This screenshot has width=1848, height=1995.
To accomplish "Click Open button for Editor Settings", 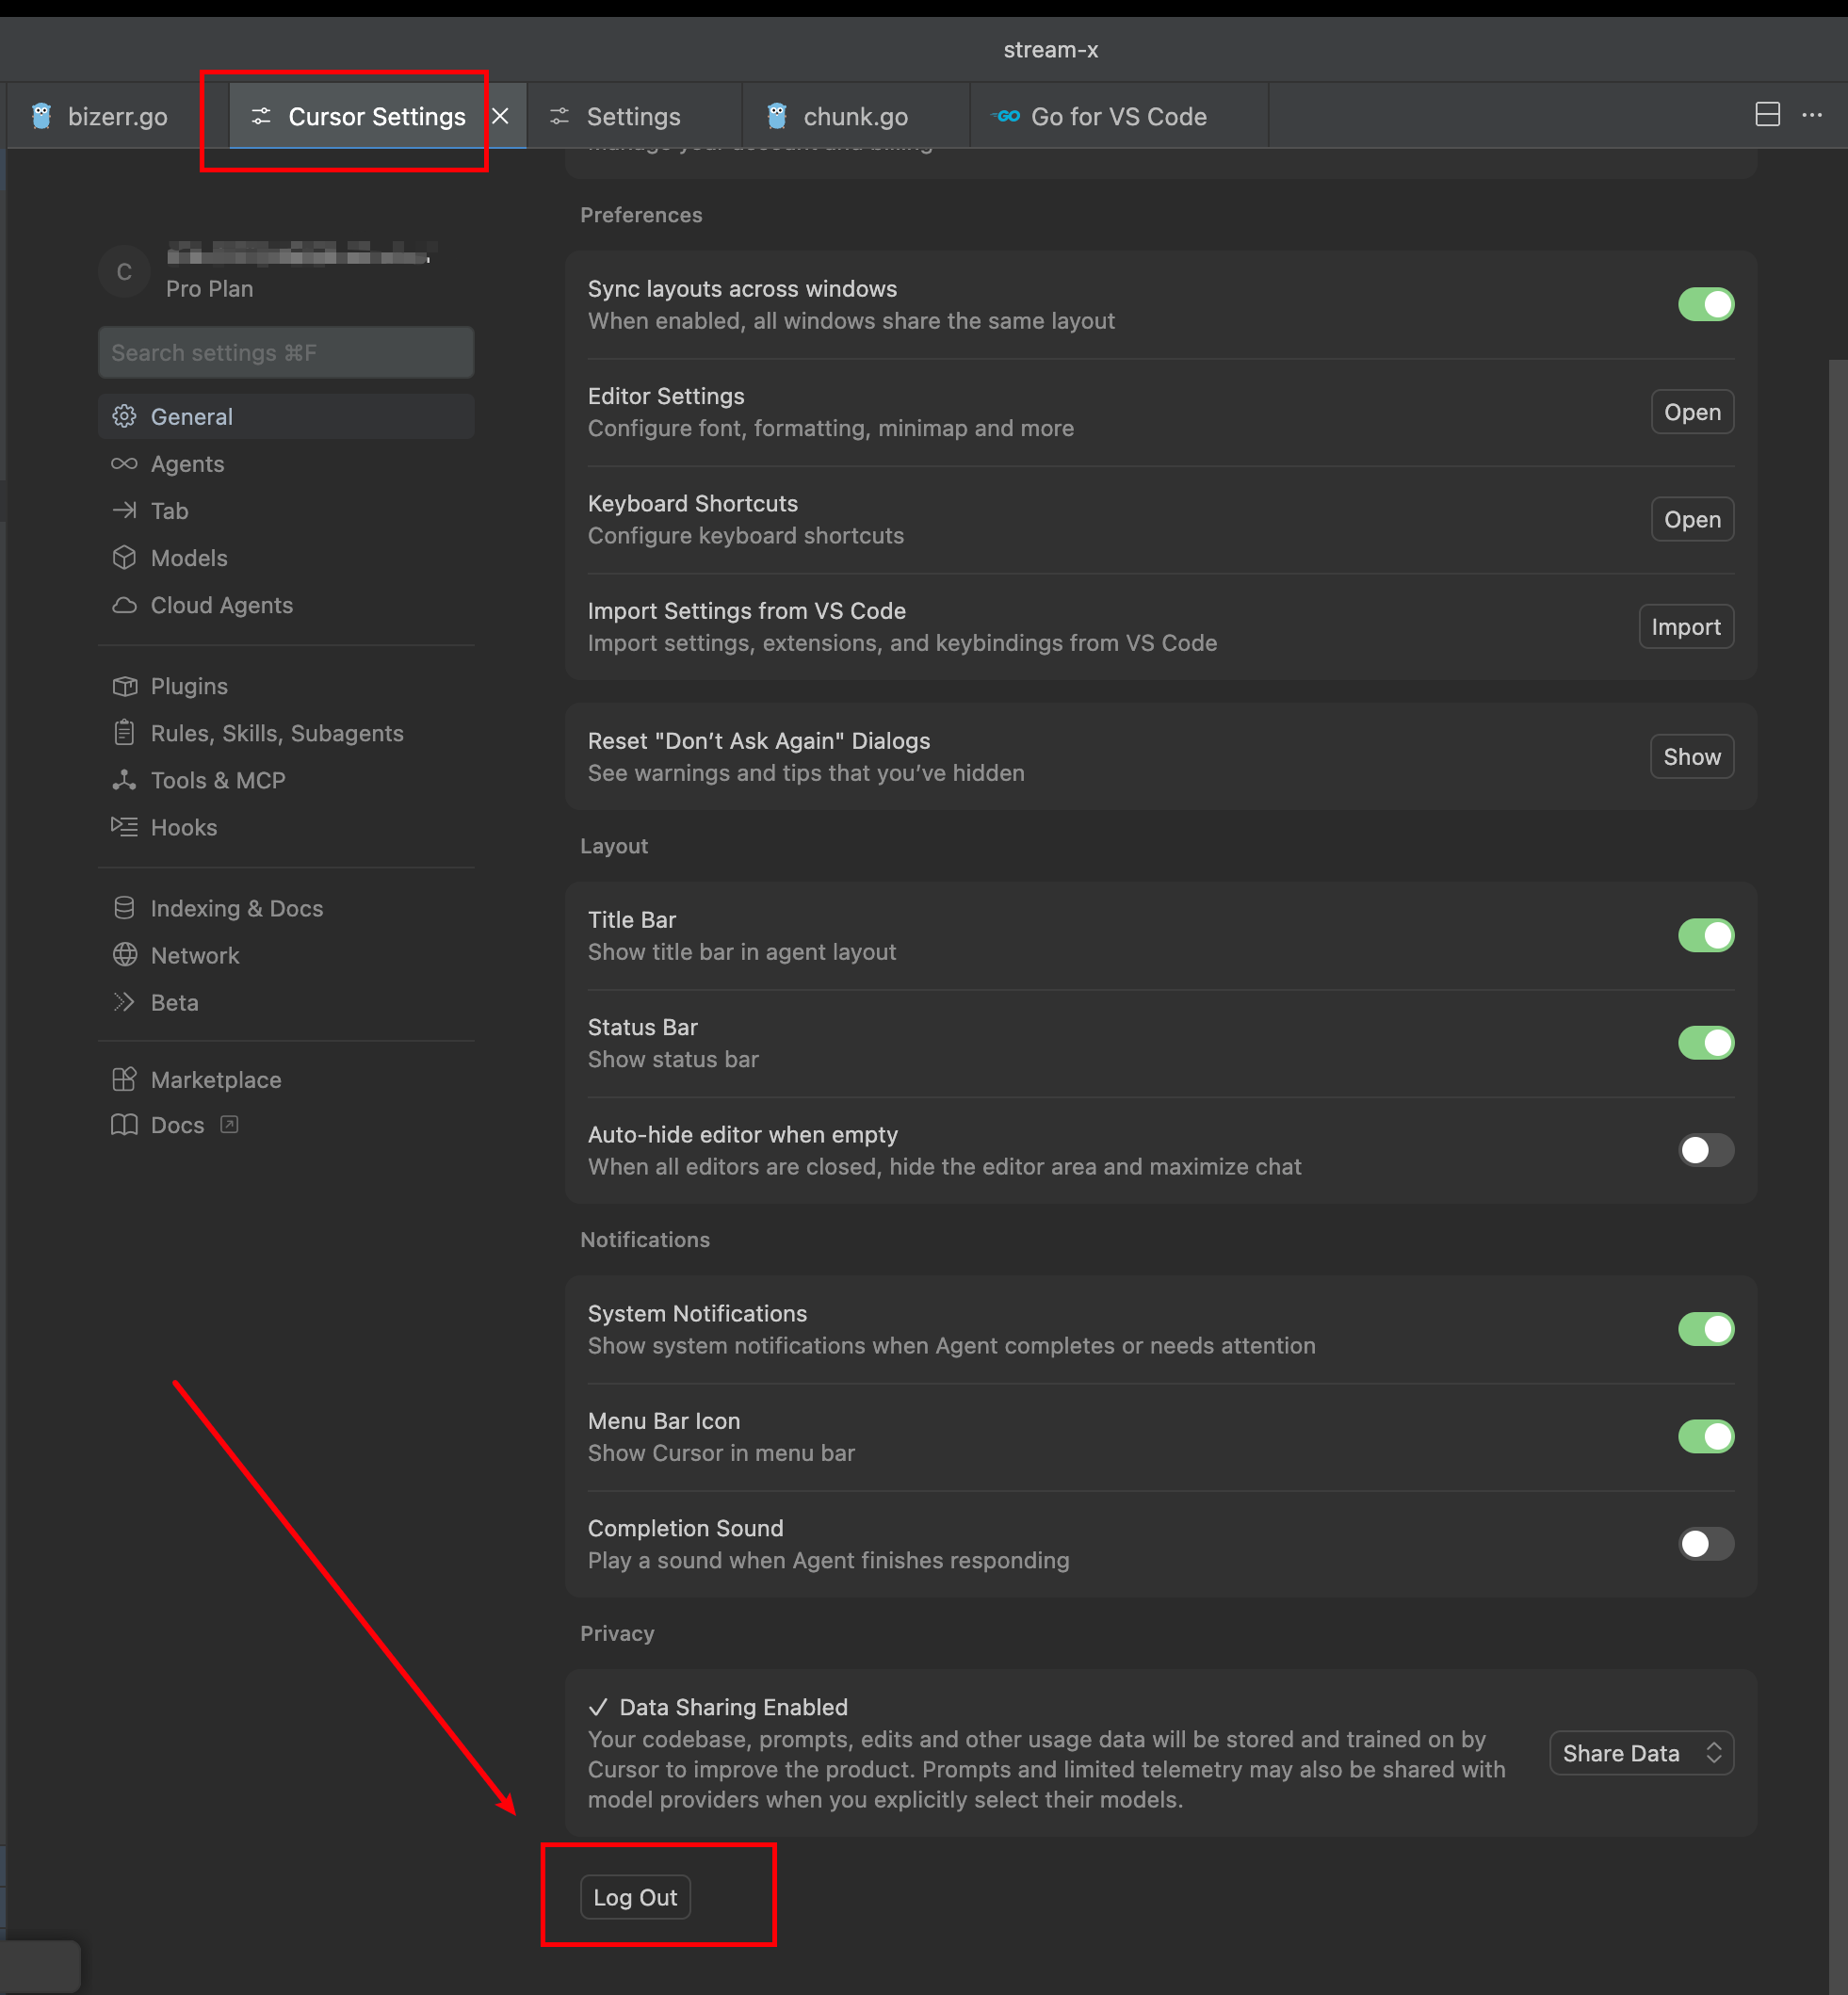I will pyautogui.click(x=1692, y=411).
